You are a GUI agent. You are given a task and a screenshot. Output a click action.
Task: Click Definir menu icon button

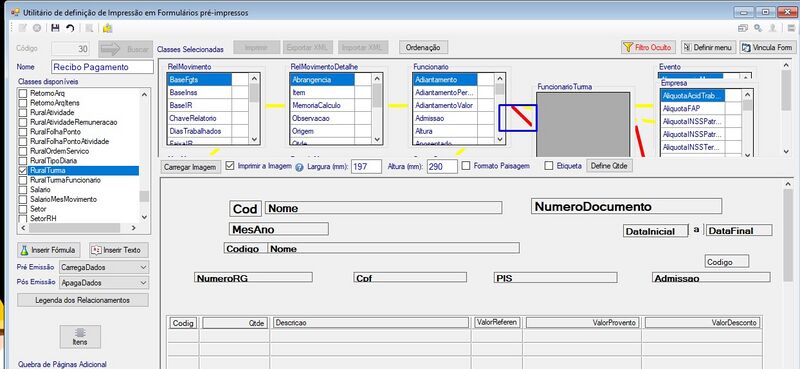(709, 47)
